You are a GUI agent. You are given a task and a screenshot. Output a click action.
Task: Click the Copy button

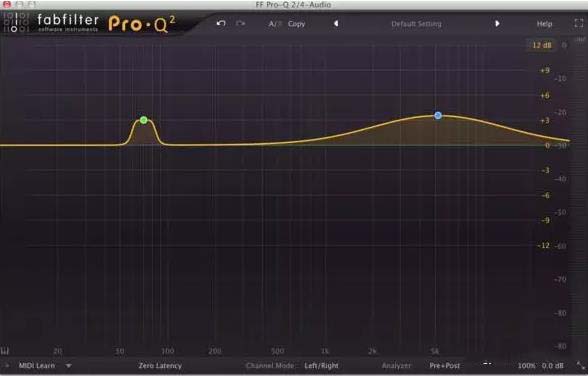click(296, 24)
